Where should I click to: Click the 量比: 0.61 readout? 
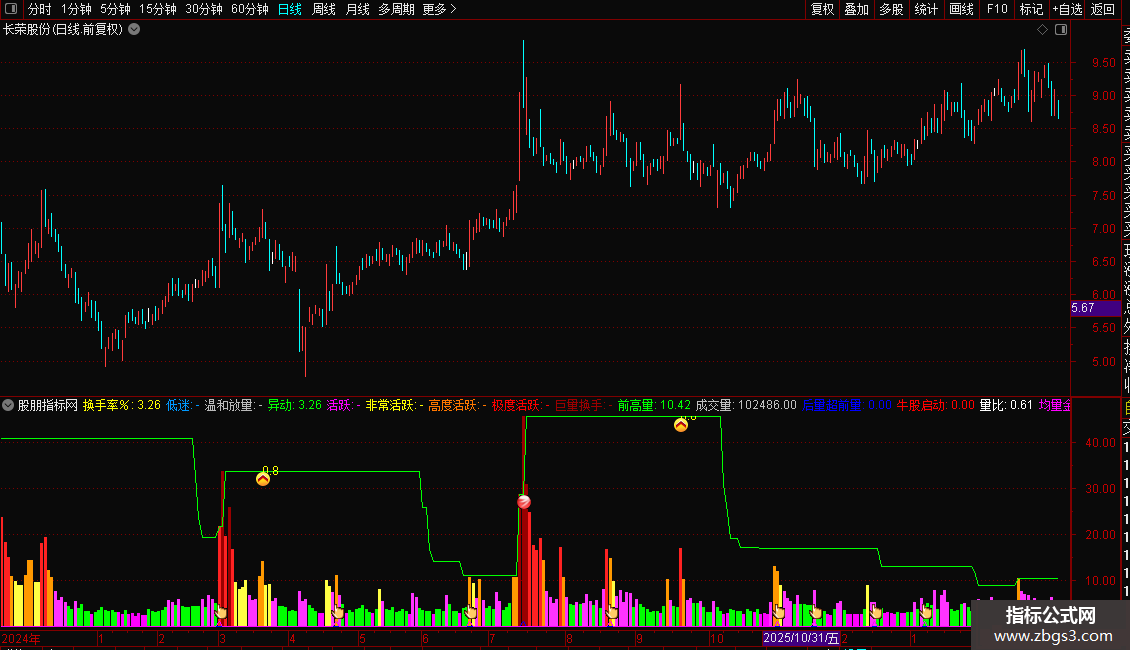pos(1005,405)
